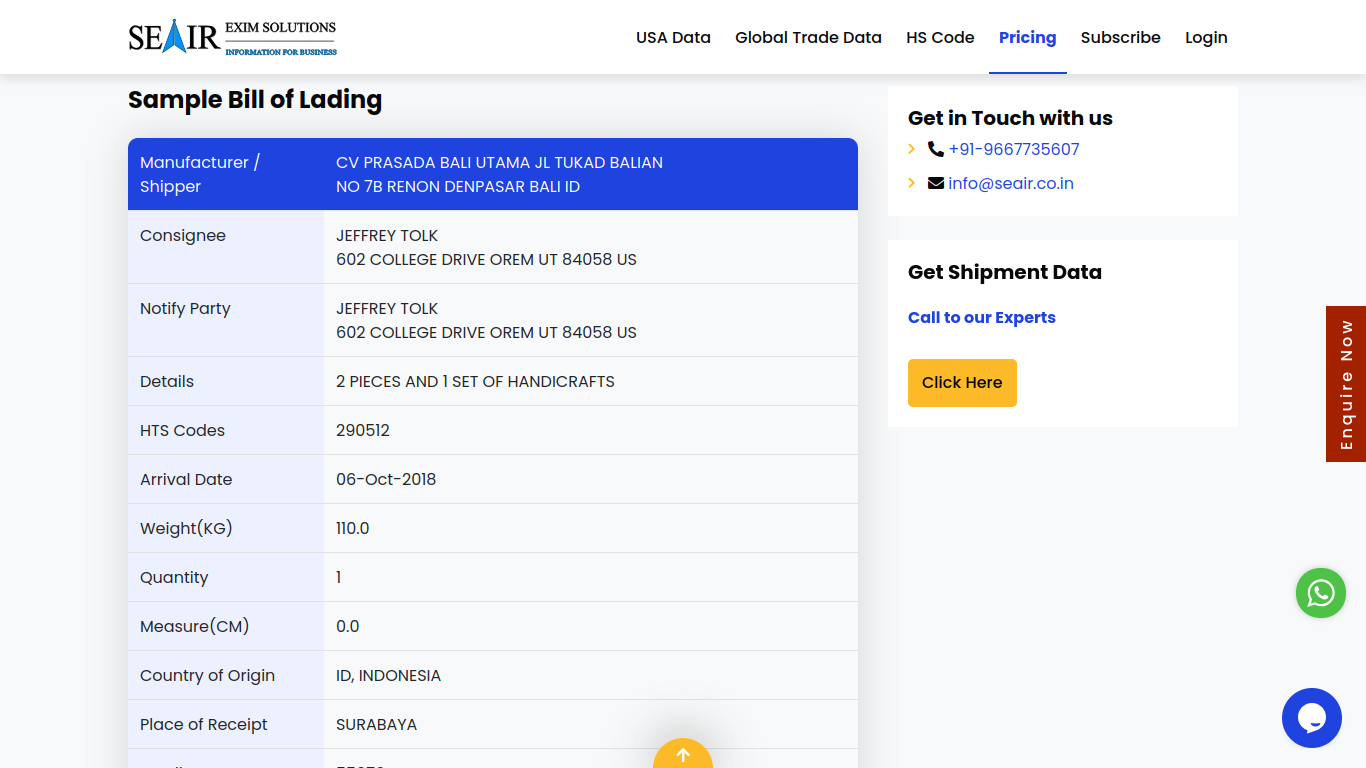The image size is (1366, 768).
Task: Select JEFFREY TOLK in the Consignee row
Action: coord(387,235)
